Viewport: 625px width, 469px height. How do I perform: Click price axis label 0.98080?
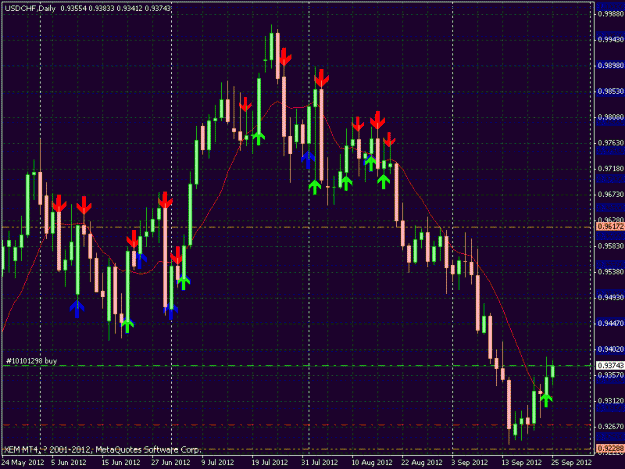pos(611,117)
